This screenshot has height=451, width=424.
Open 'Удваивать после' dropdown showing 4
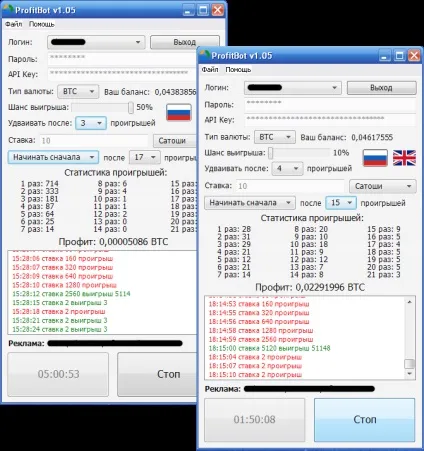click(x=287, y=169)
